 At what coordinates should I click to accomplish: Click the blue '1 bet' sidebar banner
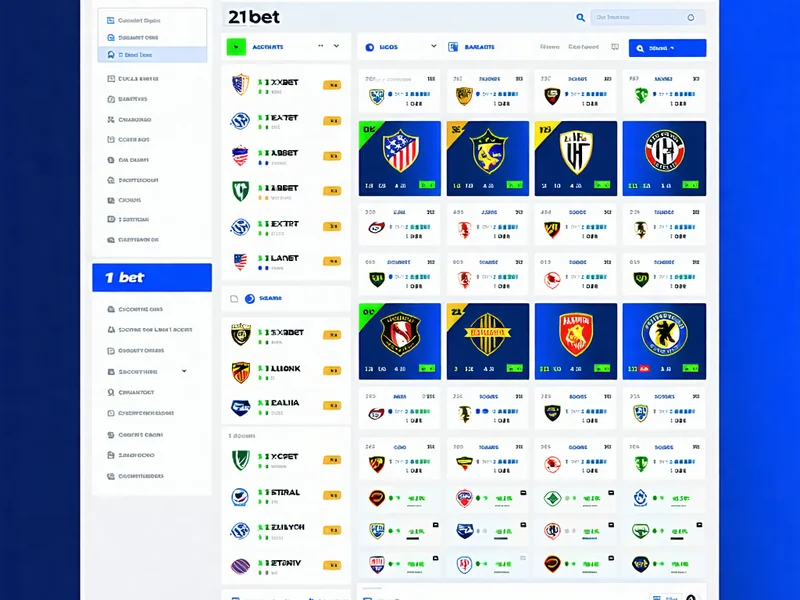click(x=152, y=278)
